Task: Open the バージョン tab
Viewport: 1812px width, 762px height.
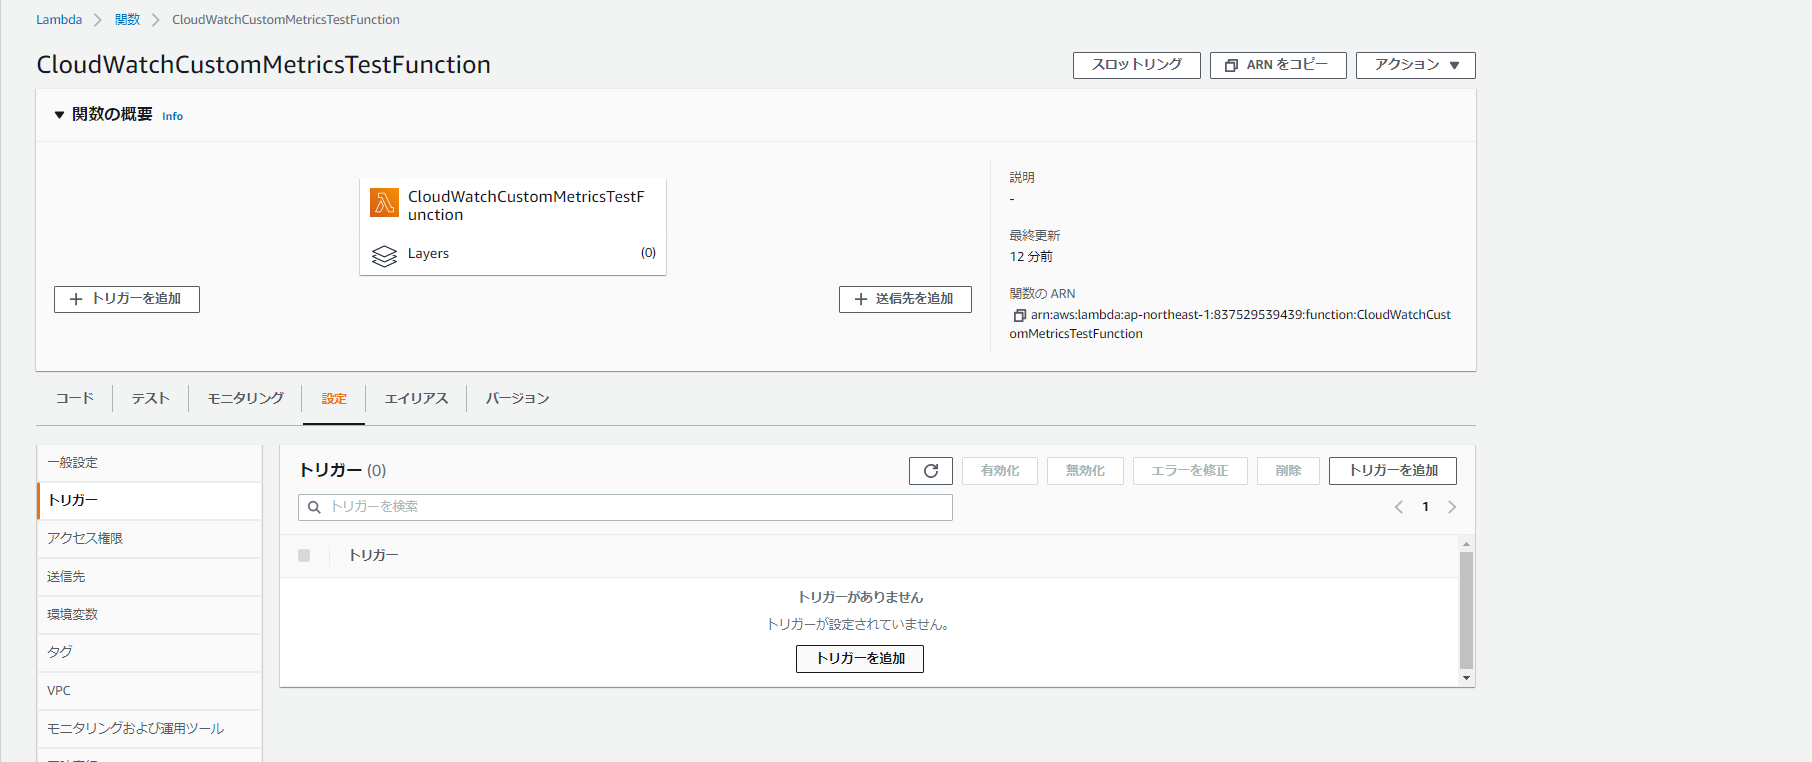Action: [x=518, y=398]
